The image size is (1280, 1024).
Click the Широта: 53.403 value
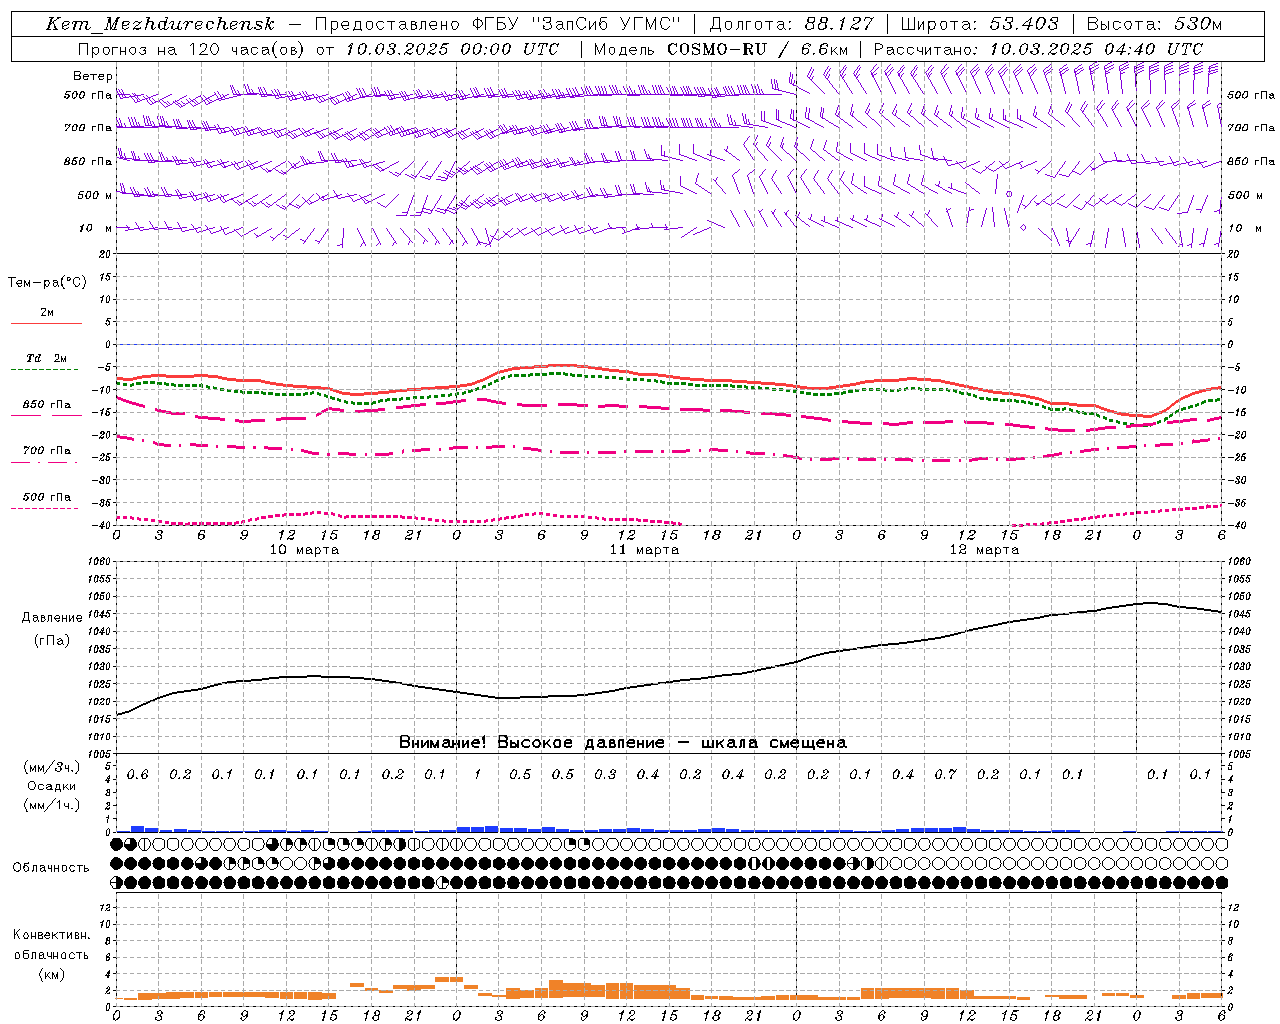979,24
